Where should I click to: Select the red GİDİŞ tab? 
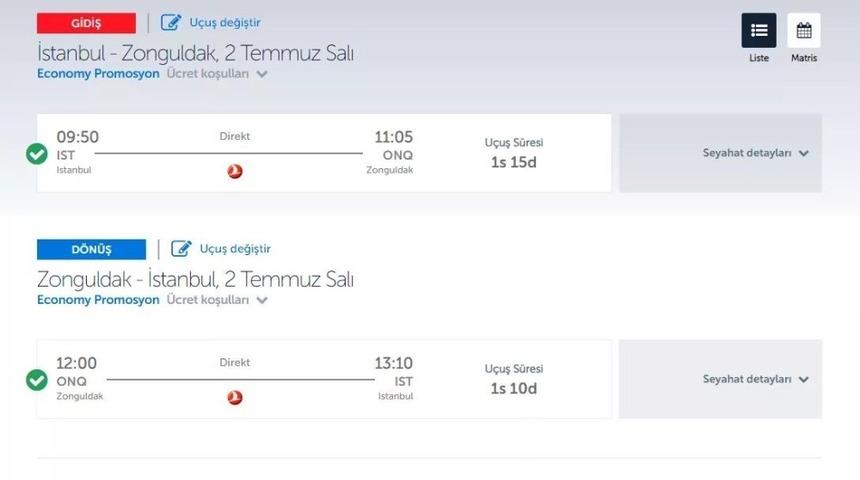tap(86, 23)
